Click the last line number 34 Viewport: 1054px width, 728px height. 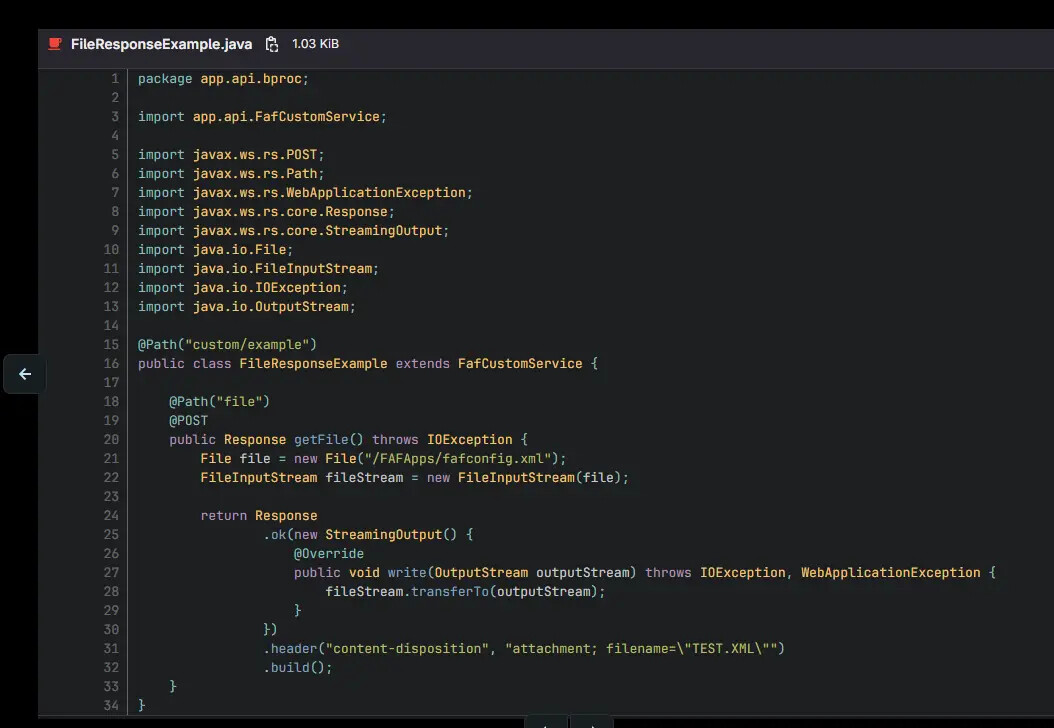[x=111, y=706]
